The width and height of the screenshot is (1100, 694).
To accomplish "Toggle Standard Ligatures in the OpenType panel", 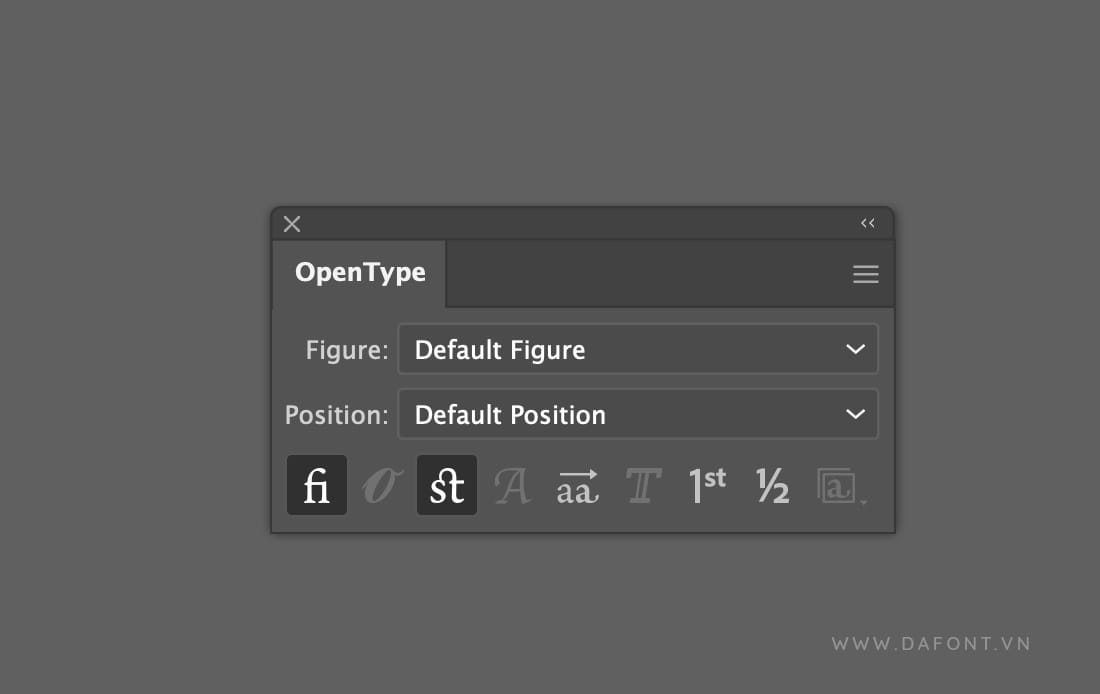I will (317, 485).
